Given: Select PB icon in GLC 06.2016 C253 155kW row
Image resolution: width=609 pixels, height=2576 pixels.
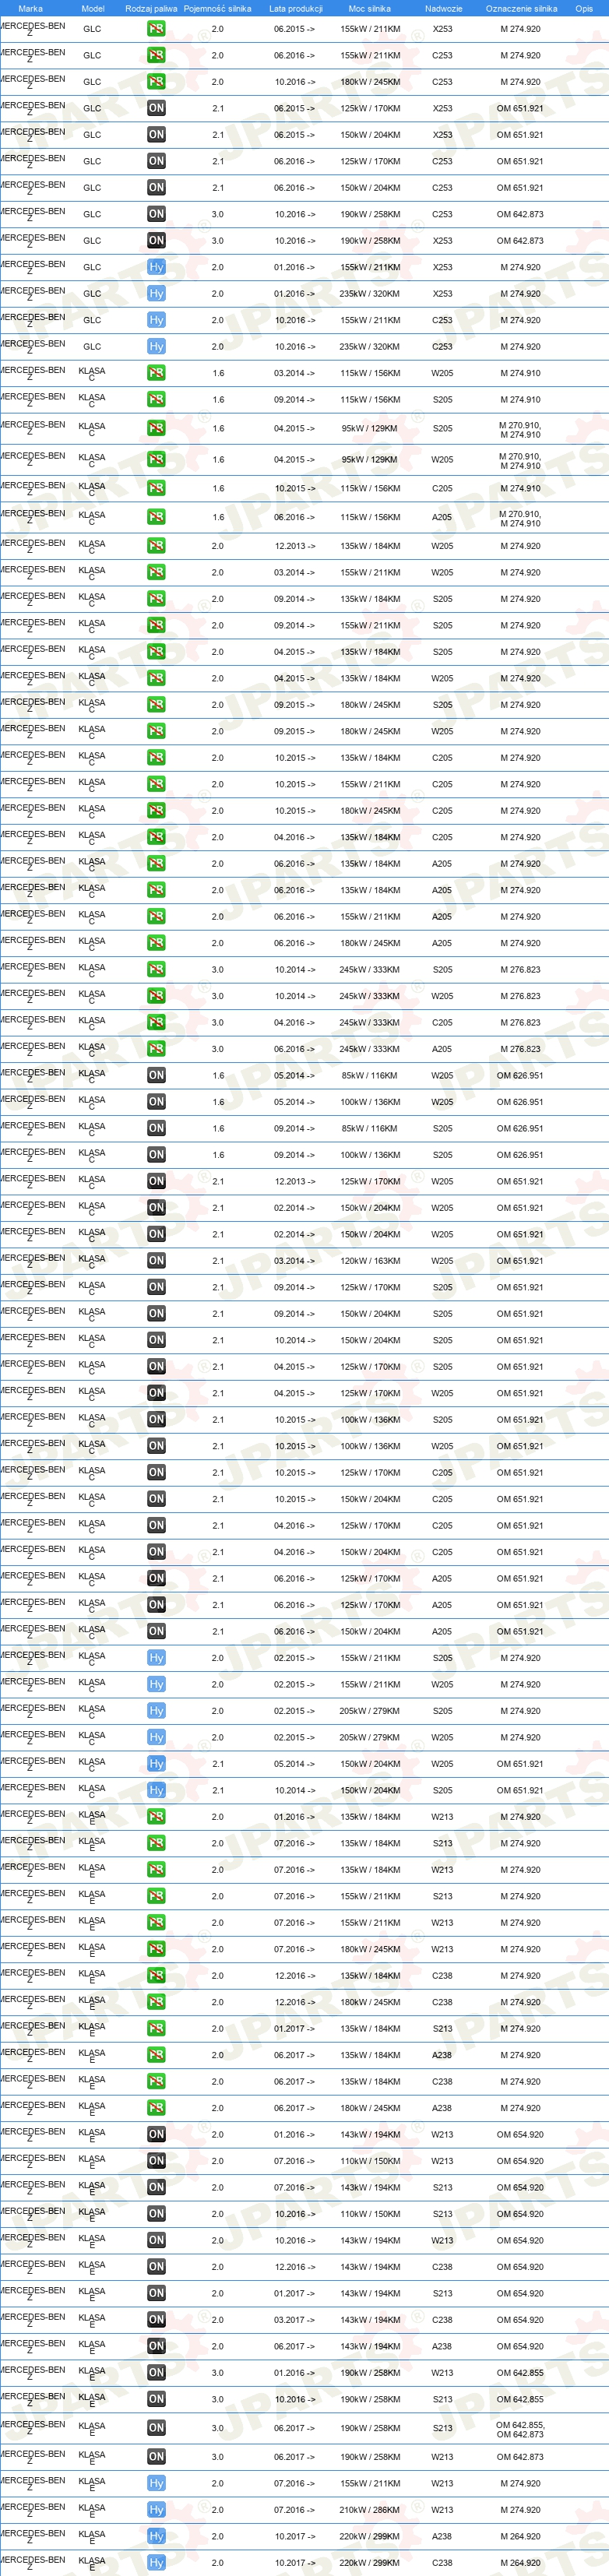Looking at the screenshot, I should (x=156, y=55).
